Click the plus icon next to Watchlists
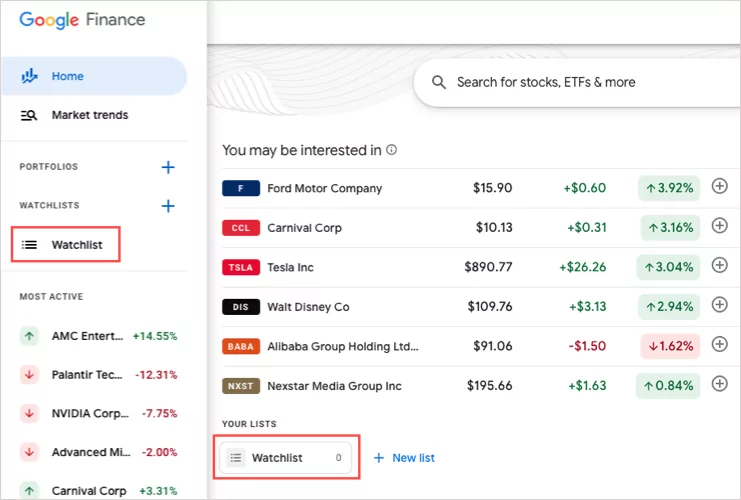 pos(168,206)
